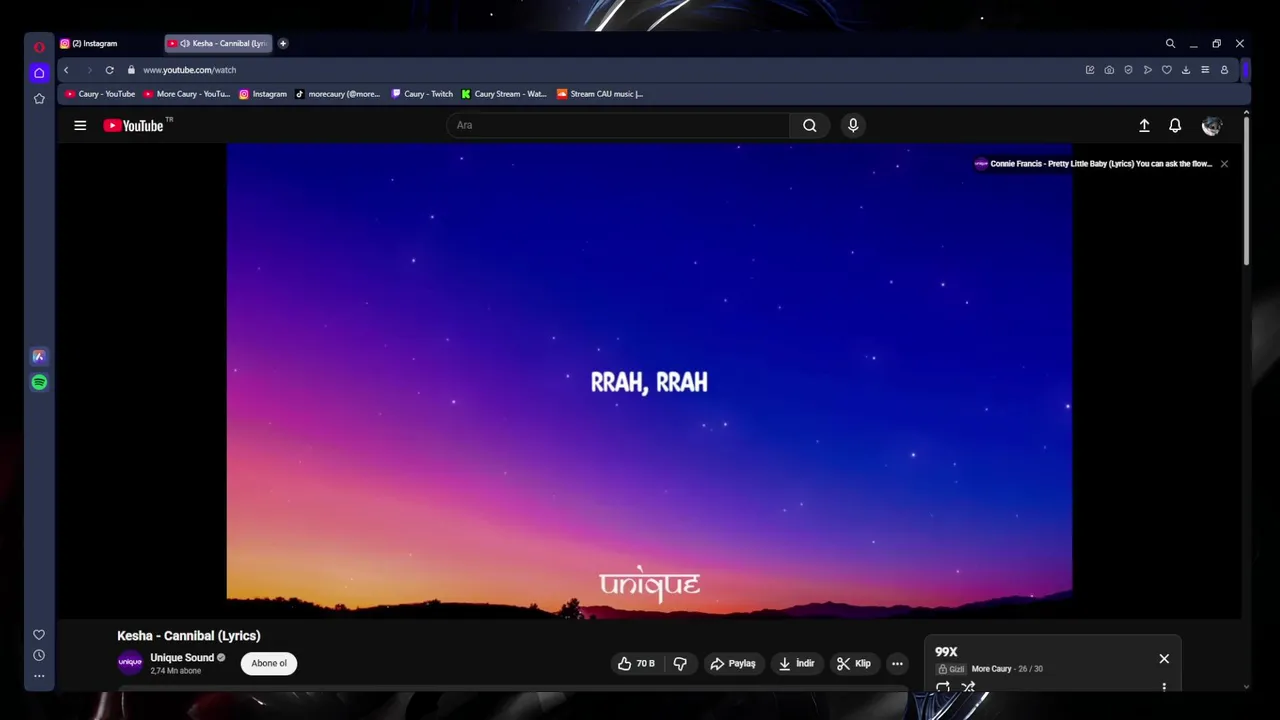The width and height of the screenshot is (1280, 720).
Task: Click the video player to pause
Action: click(x=649, y=380)
